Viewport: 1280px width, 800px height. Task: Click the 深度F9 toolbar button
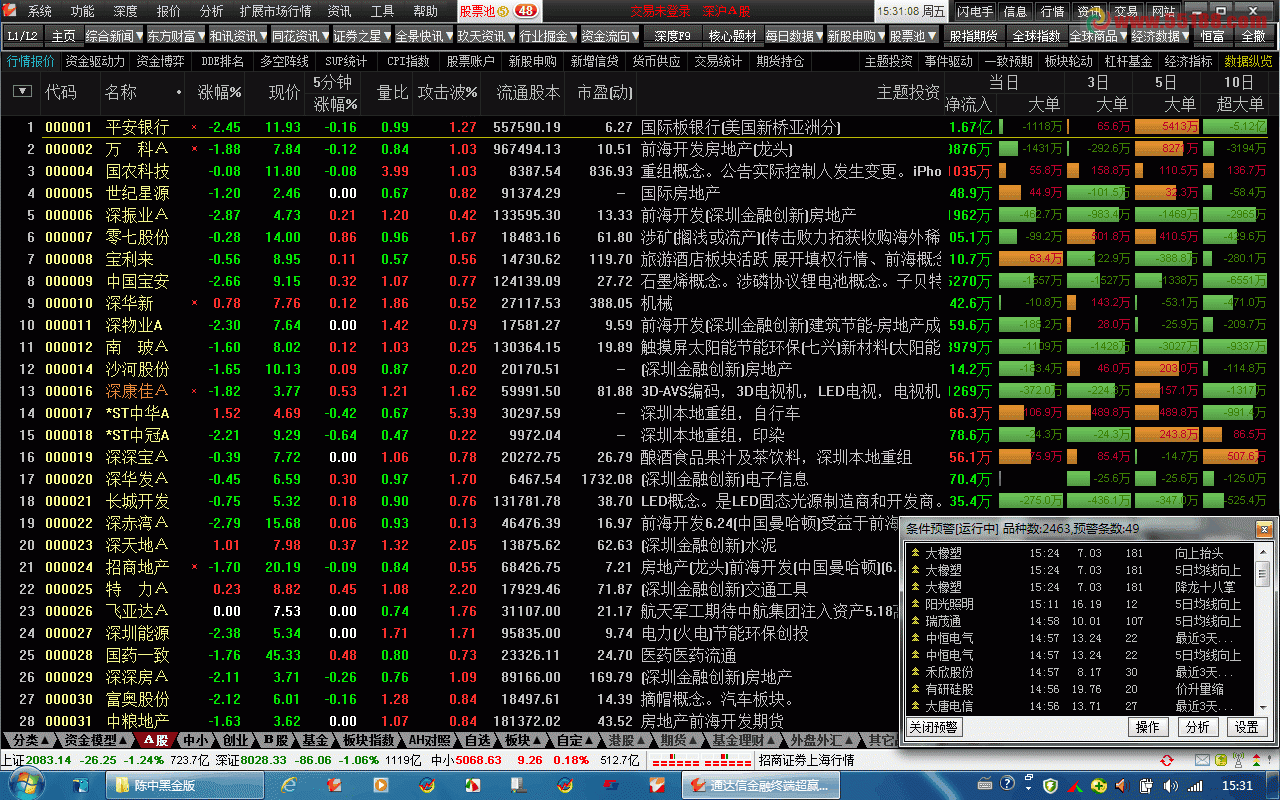(672, 36)
